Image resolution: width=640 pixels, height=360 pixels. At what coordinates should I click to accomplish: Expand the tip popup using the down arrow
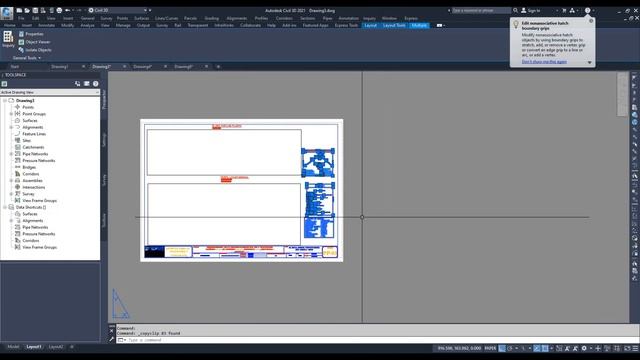click(x=589, y=62)
